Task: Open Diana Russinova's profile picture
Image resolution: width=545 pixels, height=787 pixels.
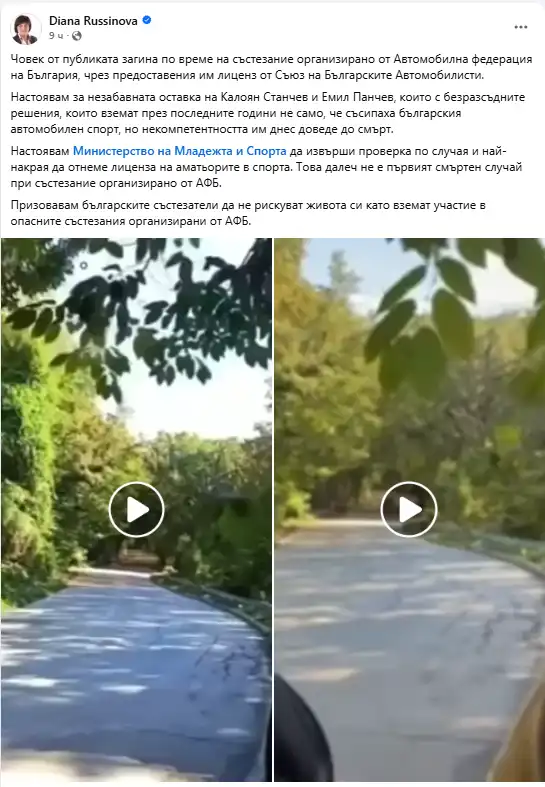Action: tap(26, 29)
